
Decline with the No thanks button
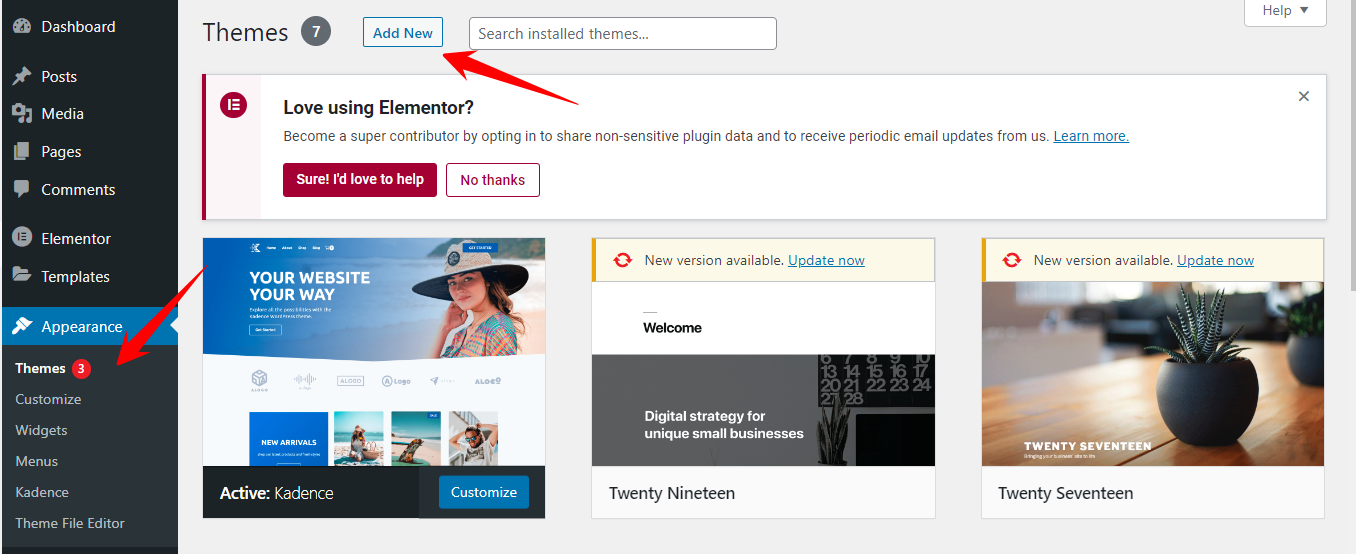pyautogui.click(x=492, y=180)
